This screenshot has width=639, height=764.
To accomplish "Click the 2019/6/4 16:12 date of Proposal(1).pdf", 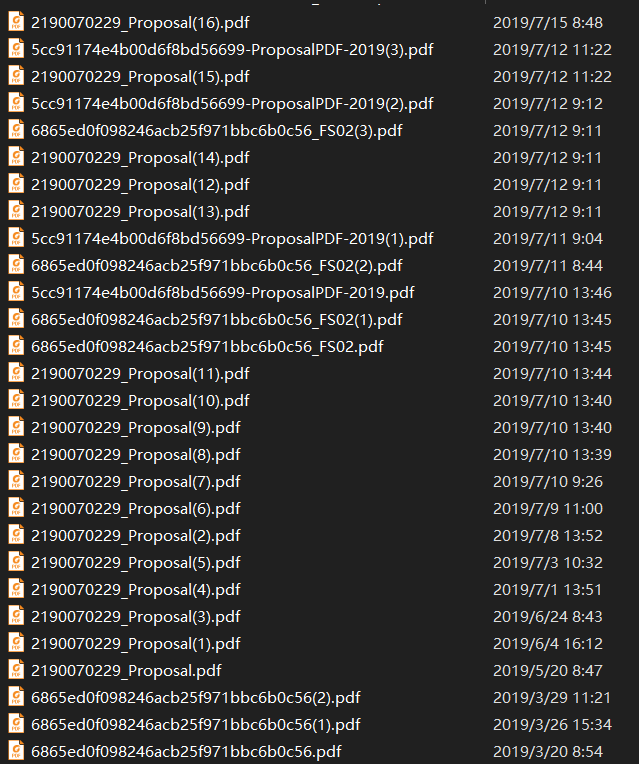I will pos(548,644).
